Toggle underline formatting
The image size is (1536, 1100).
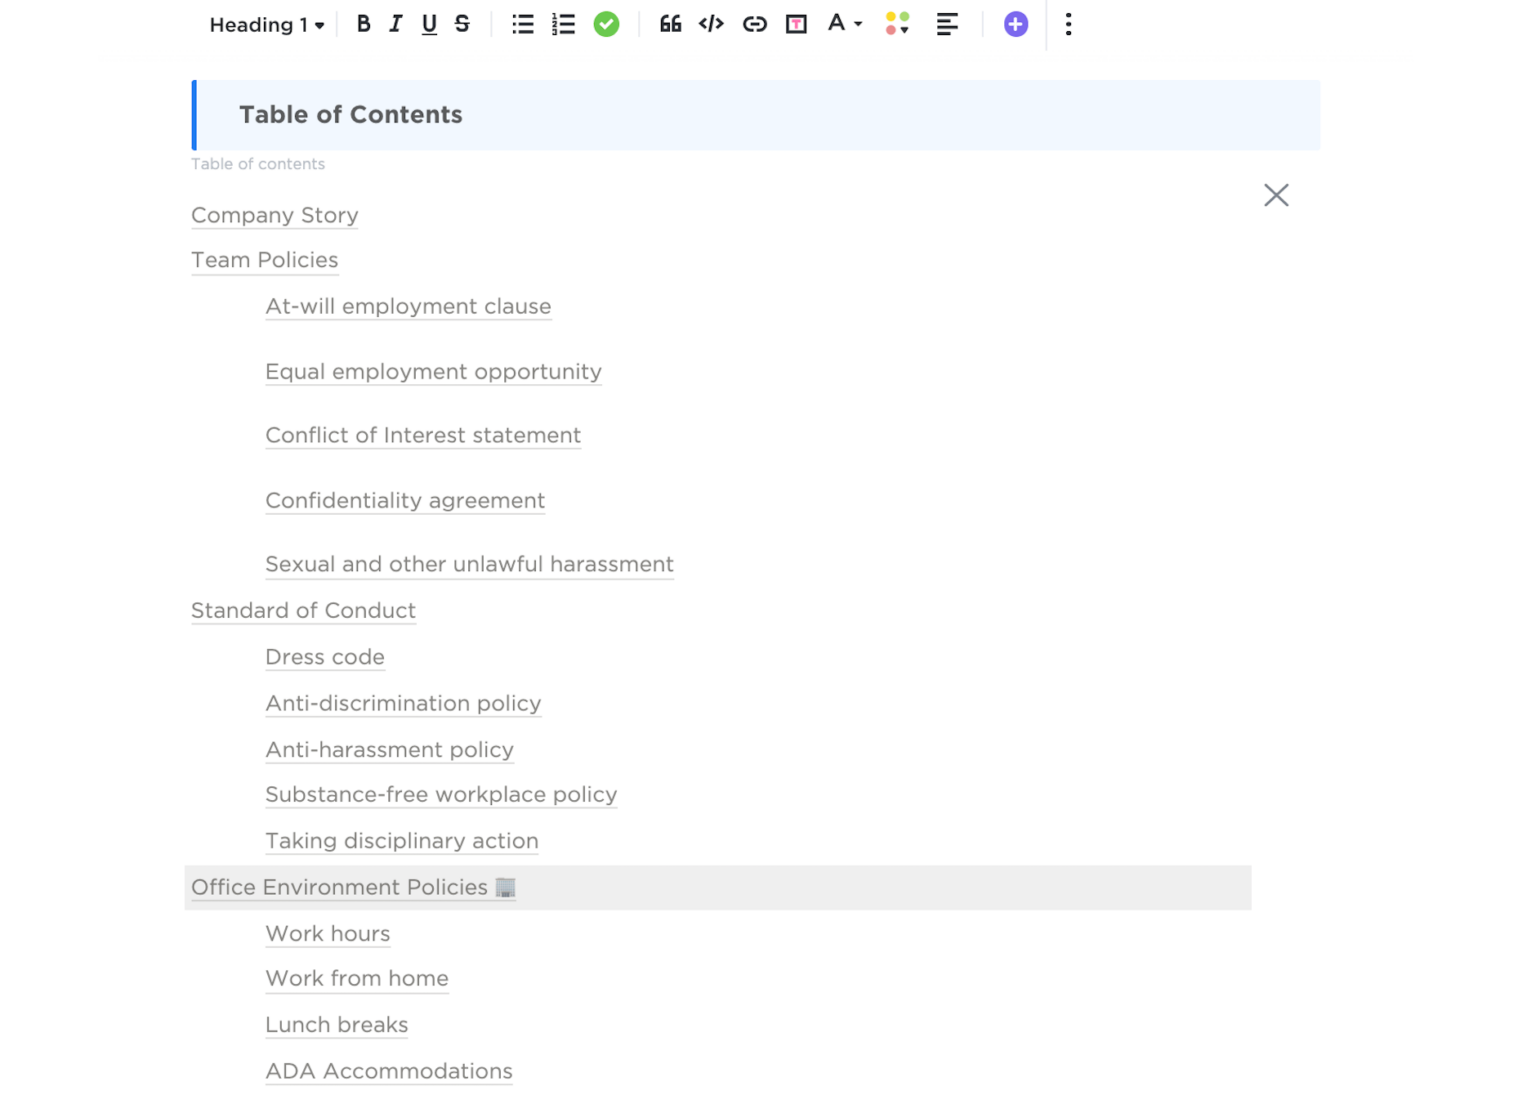tap(428, 24)
